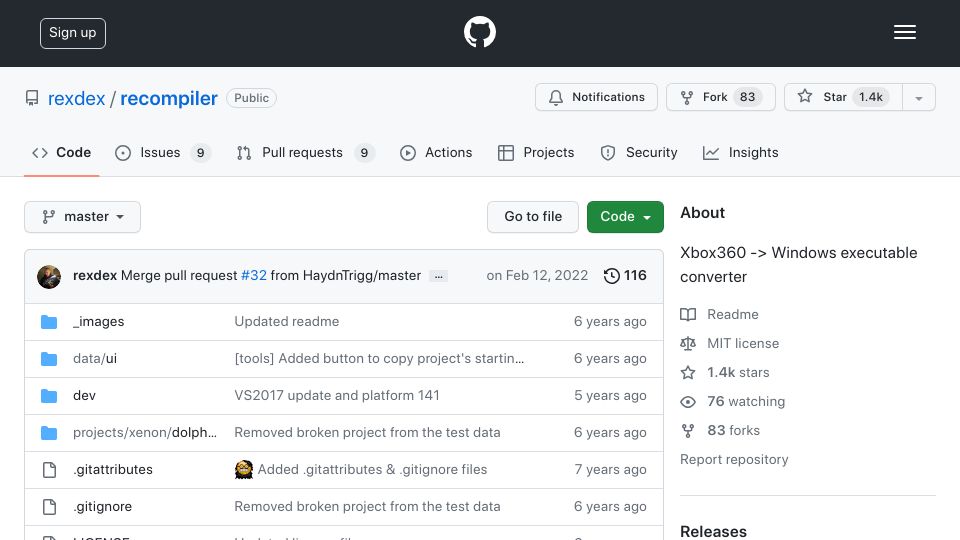Click '5 years ago' in dev row
The image size is (960, 540).
[610, 396]
